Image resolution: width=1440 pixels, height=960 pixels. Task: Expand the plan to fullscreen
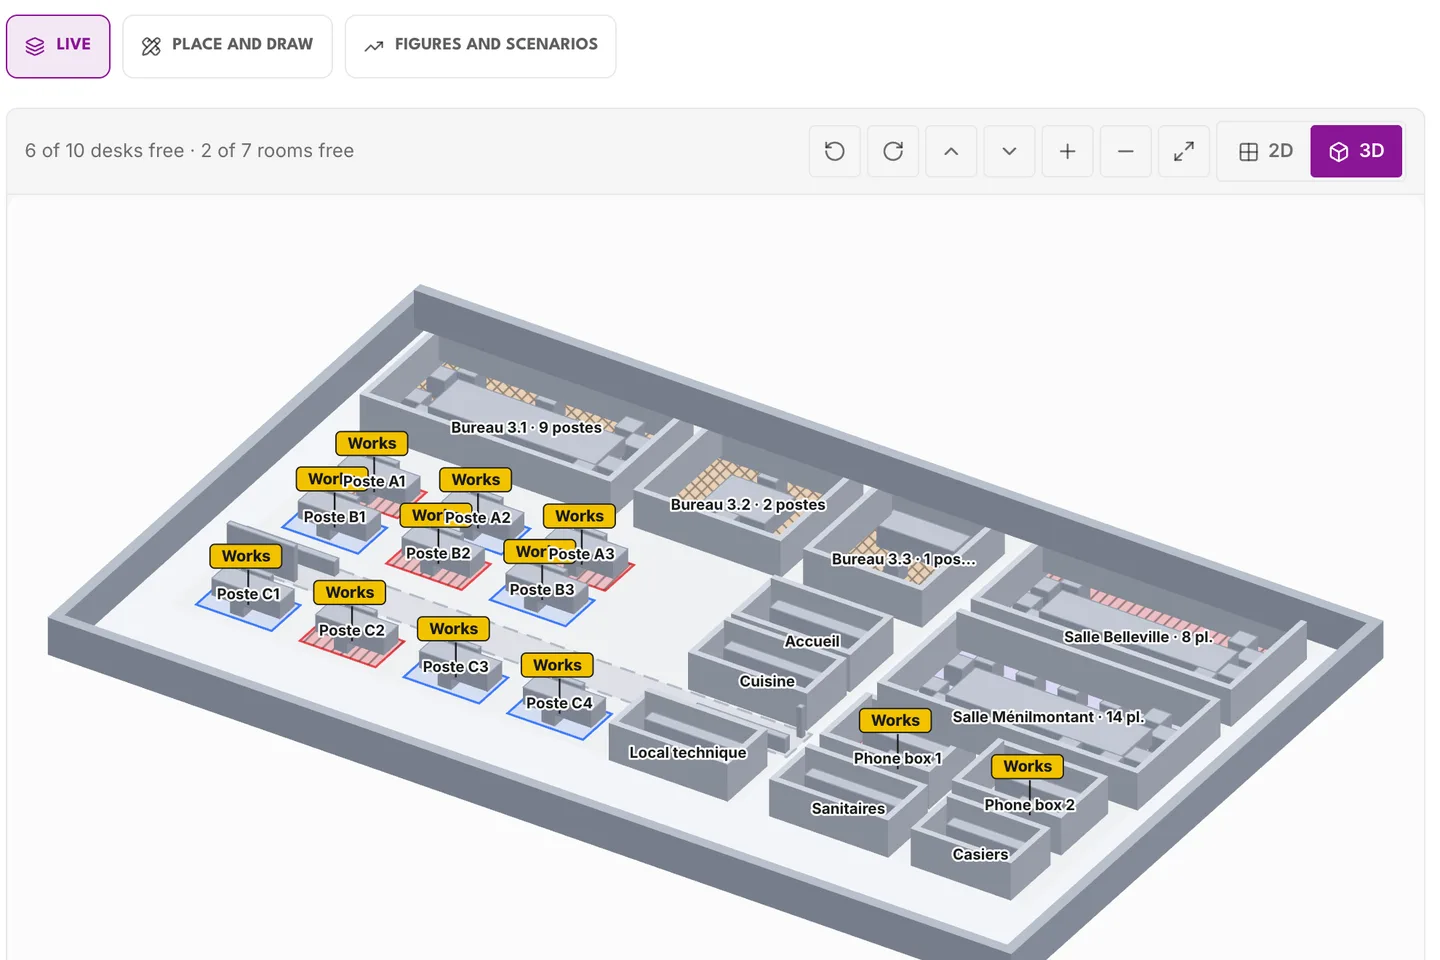[x=1183, y=151]
